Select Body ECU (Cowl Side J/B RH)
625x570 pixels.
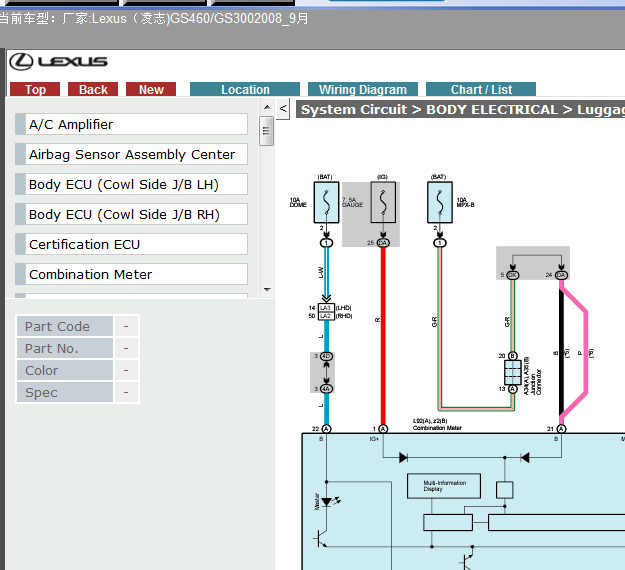click(131, 214)
